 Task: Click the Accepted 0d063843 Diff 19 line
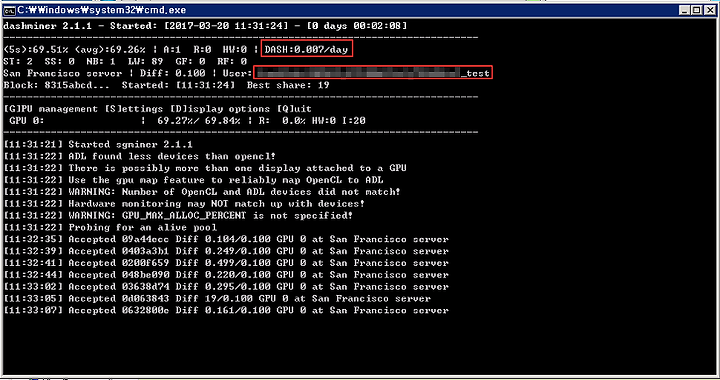click(217, 299)
